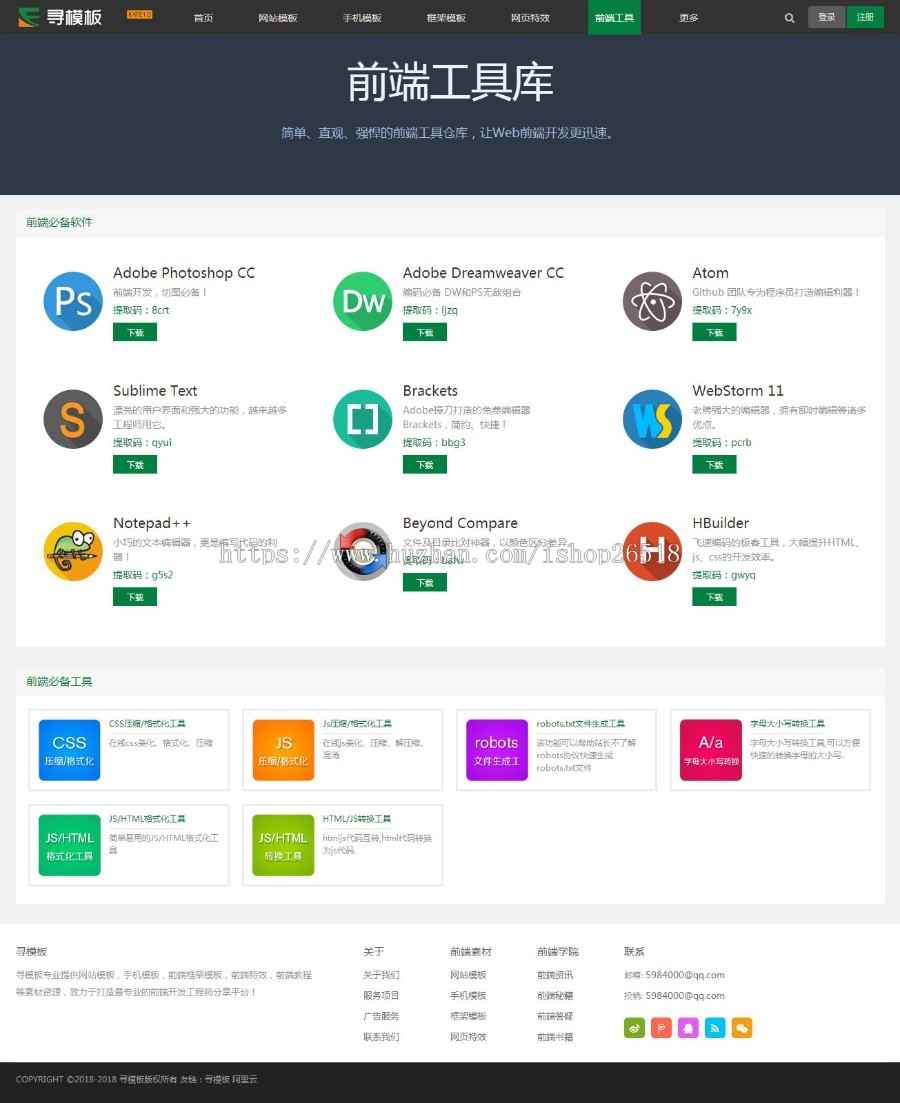Open the search magnifier icon
The image size is (900, 1103).
tap(790, 18)
